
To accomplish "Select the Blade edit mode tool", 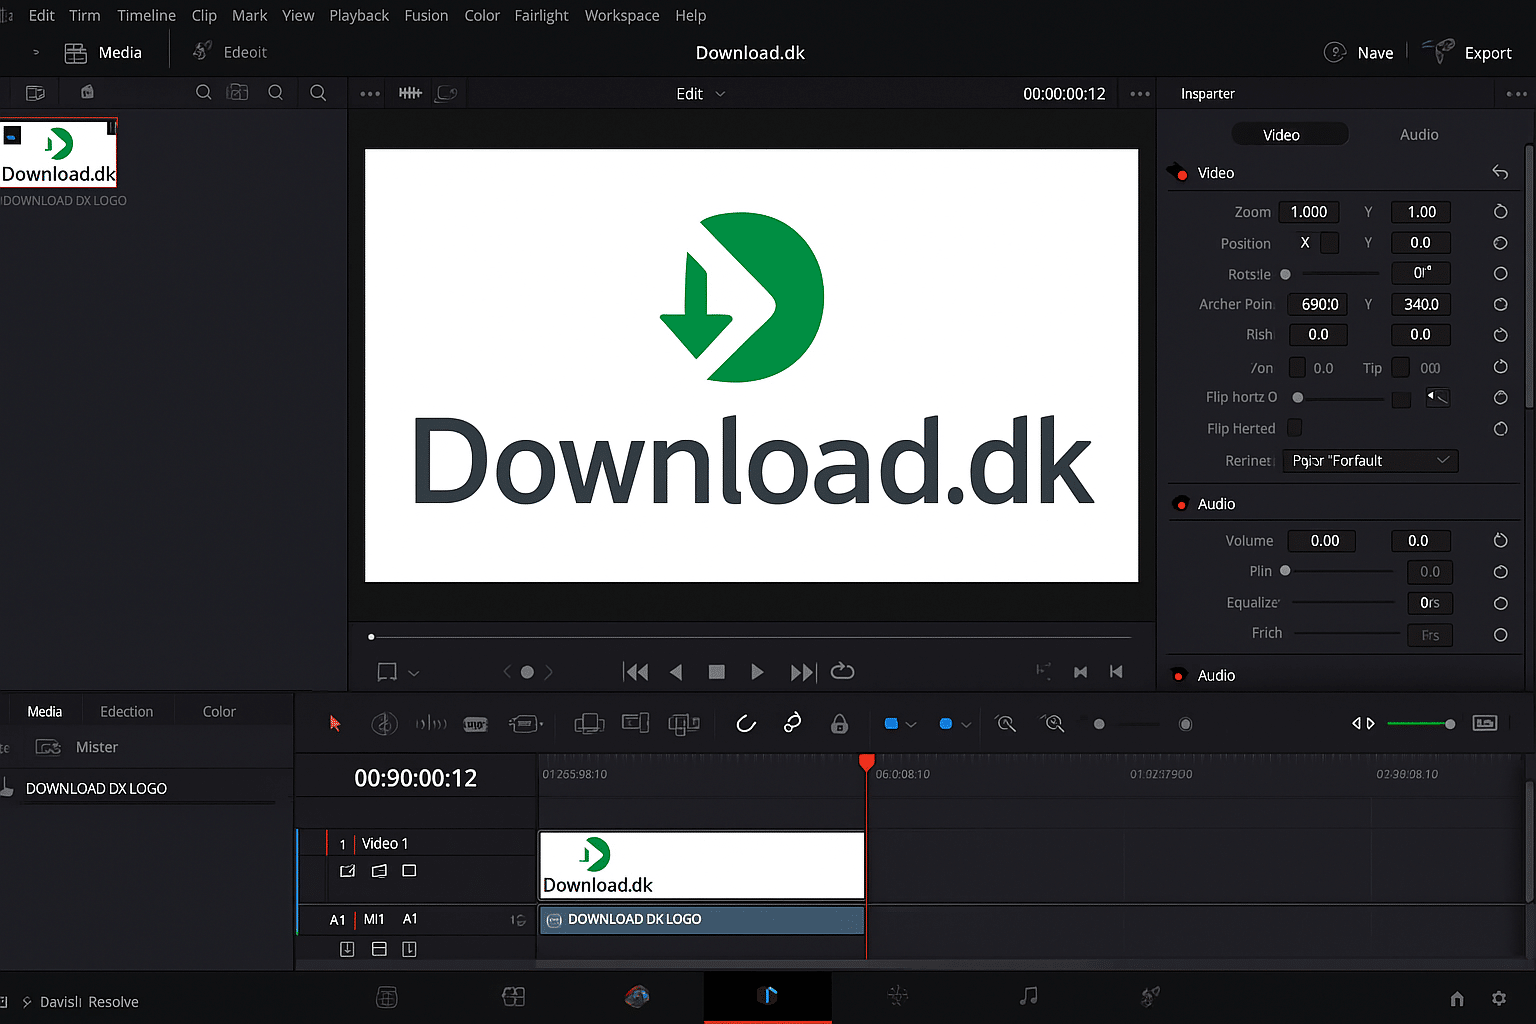I will point(475,723).
